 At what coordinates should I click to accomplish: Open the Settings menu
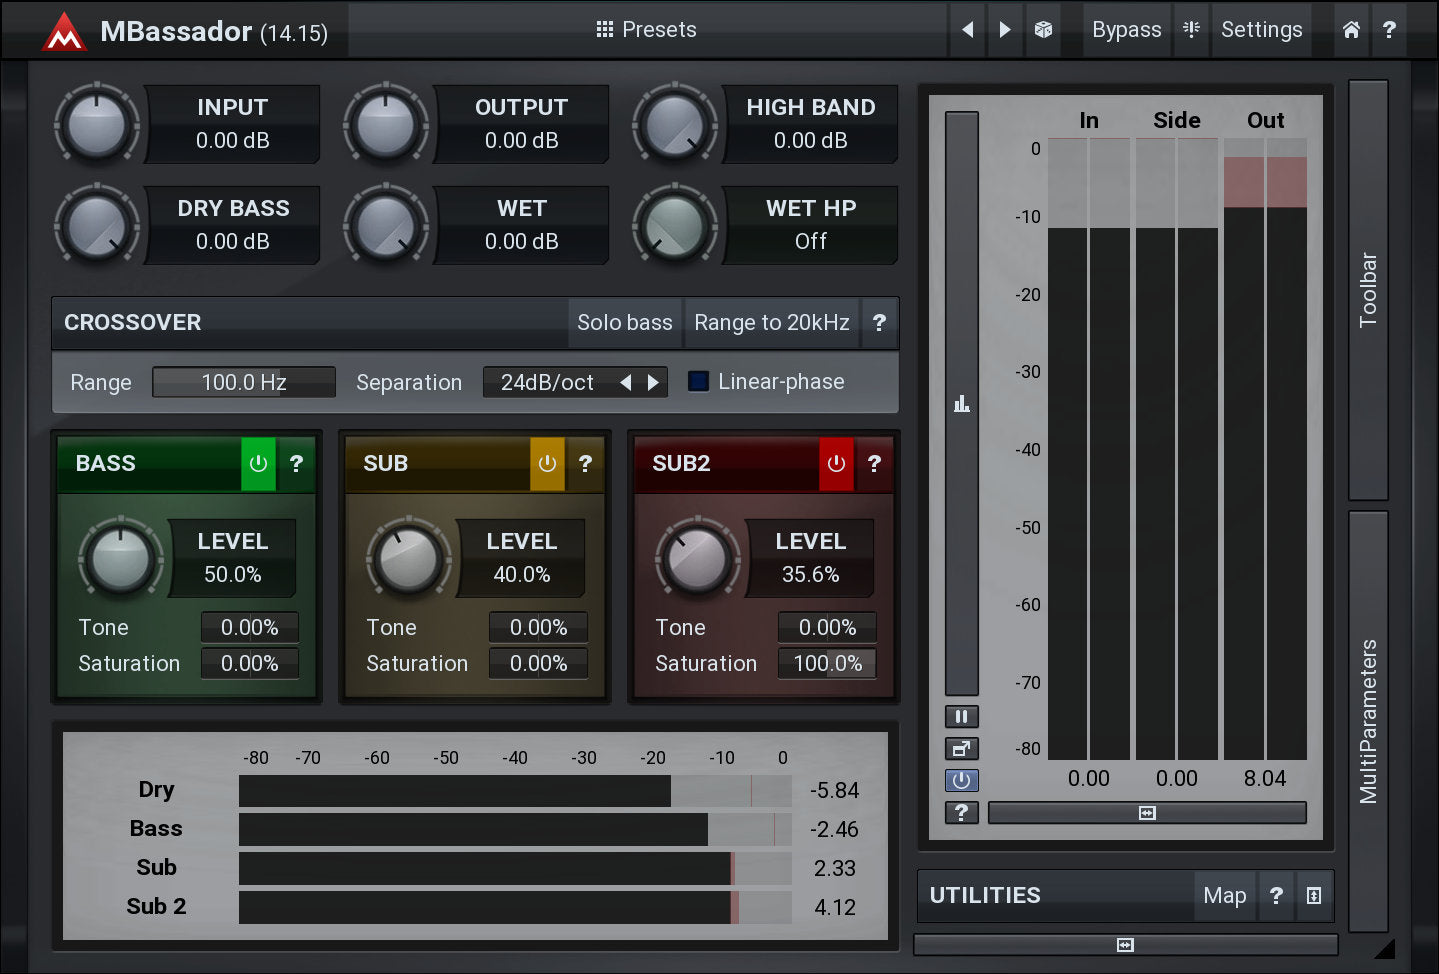click(1261, 30)
